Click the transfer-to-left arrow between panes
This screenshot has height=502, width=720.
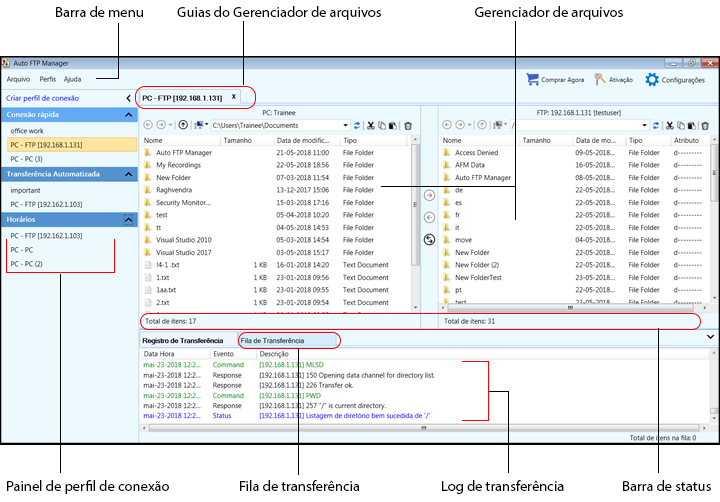tap(429, 217)
